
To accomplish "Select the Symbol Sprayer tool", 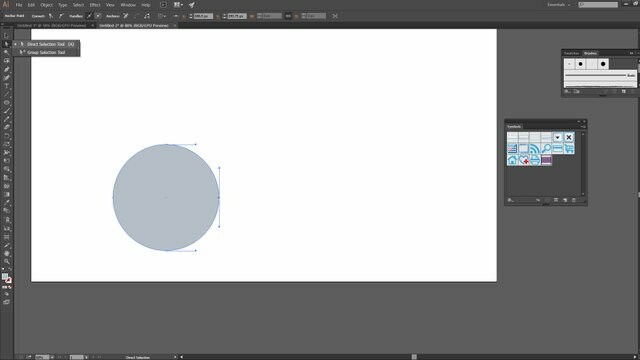I will click(x=6, y=220).
